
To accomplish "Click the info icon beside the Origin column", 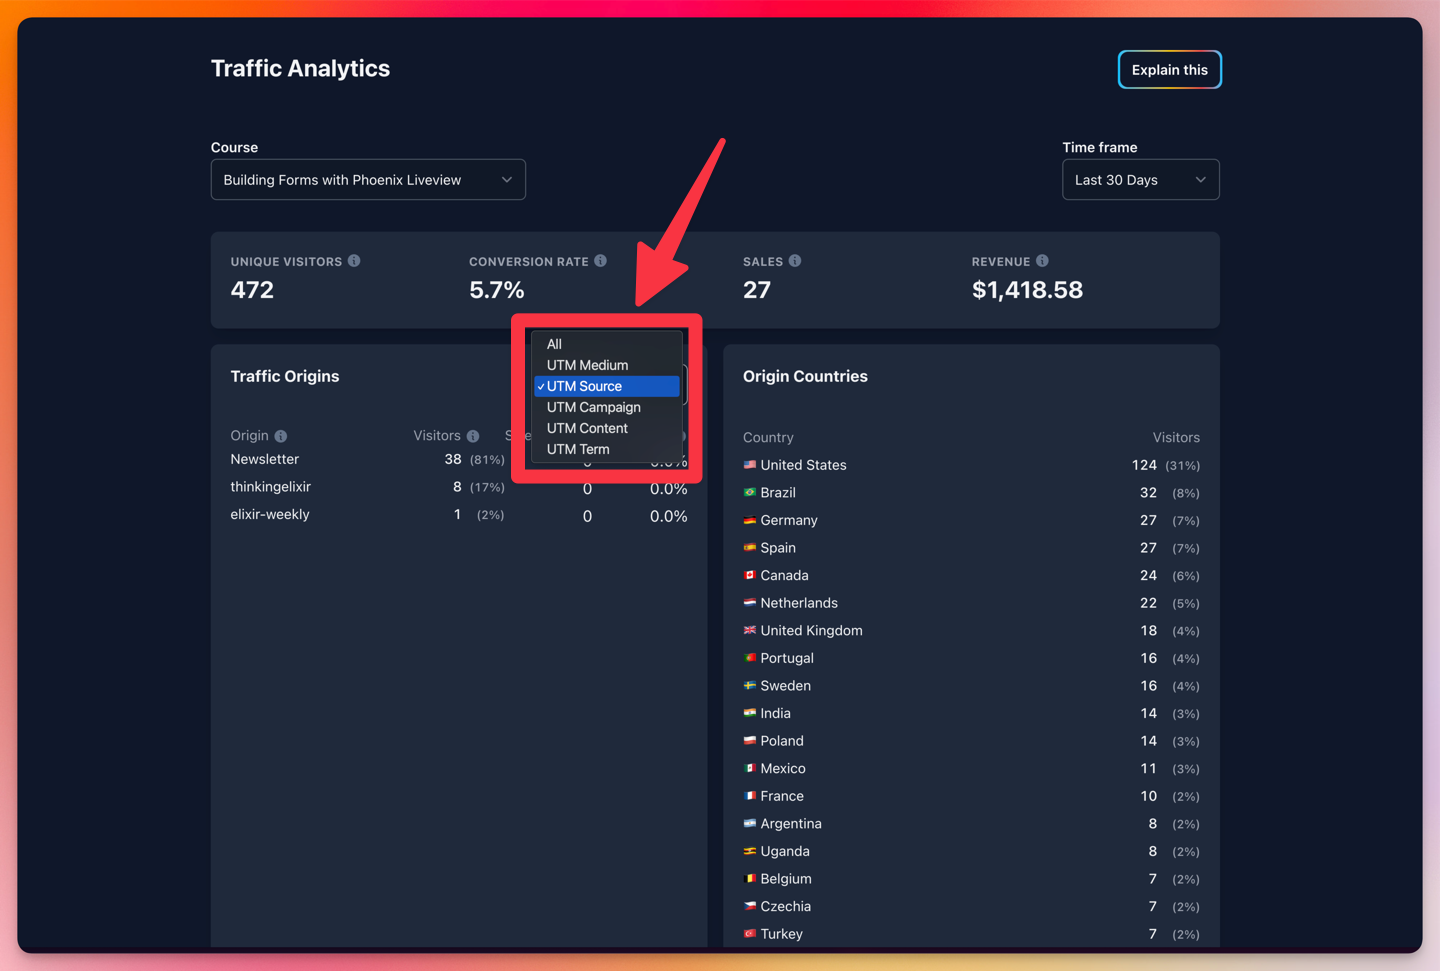I will click(280, 436).
